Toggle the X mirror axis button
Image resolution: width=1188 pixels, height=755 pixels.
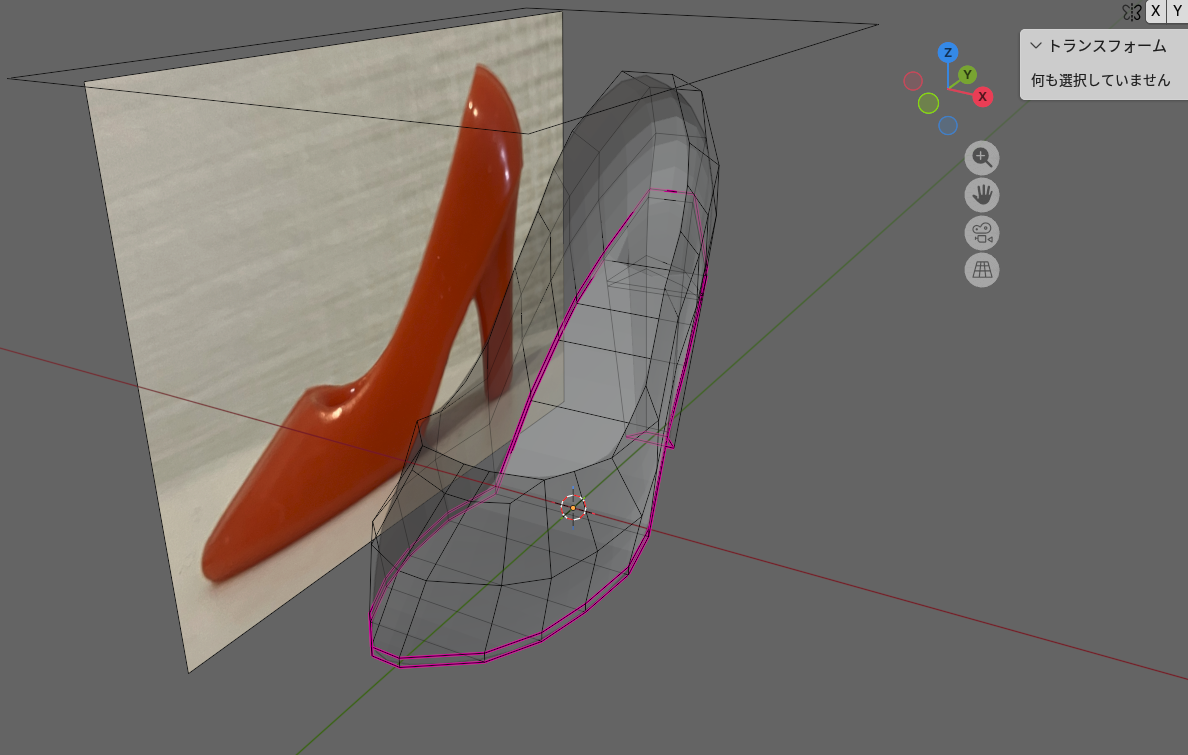tap(1156, 11)
